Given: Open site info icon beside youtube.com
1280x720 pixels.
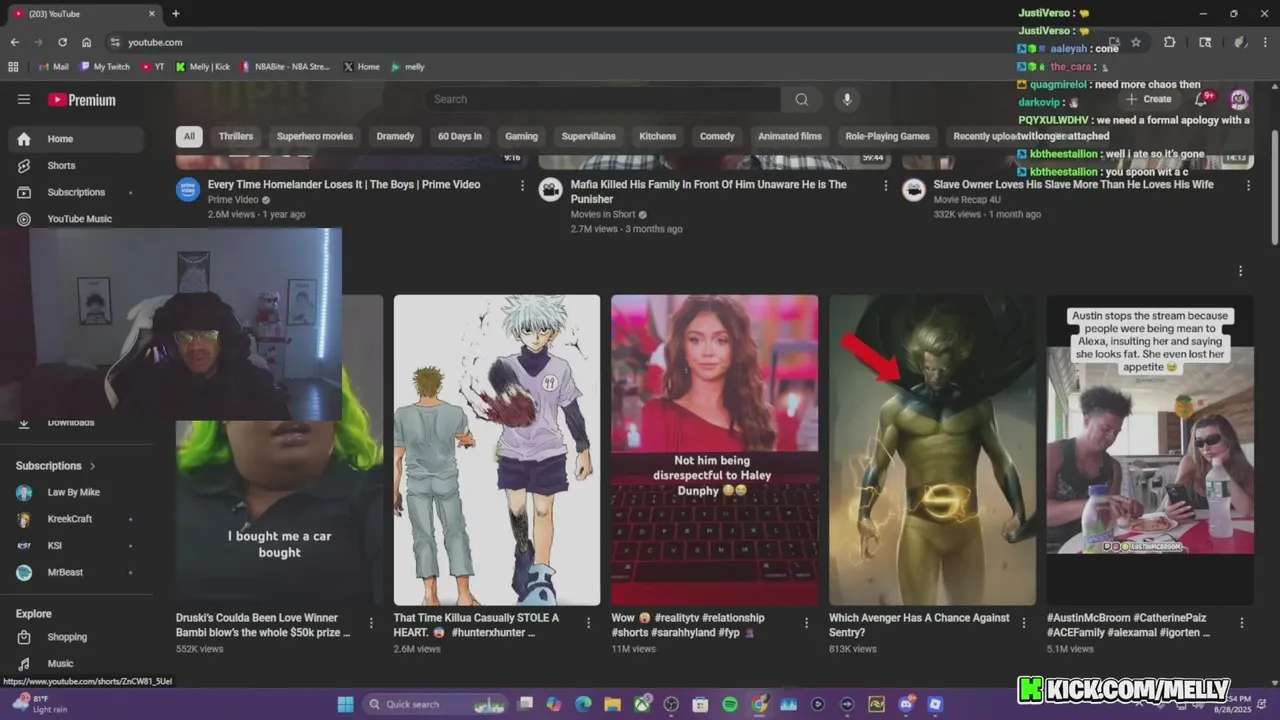Looking at the screenshot, I should coord(115,42).
